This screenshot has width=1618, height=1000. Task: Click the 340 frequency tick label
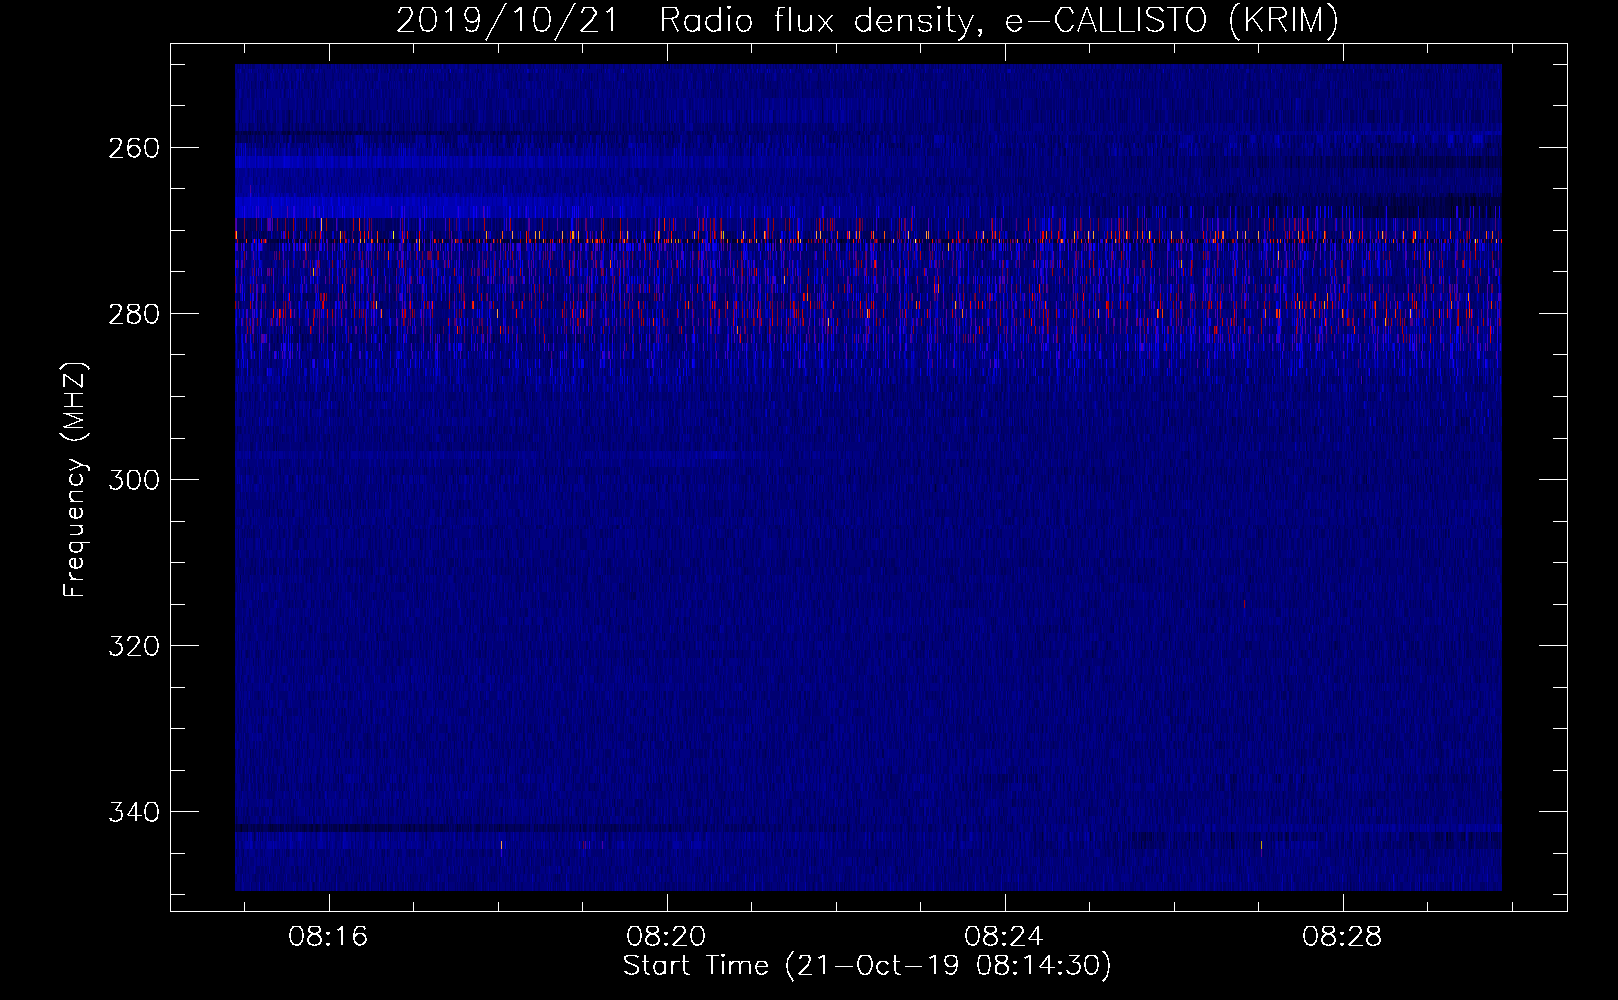coord(134,812)
